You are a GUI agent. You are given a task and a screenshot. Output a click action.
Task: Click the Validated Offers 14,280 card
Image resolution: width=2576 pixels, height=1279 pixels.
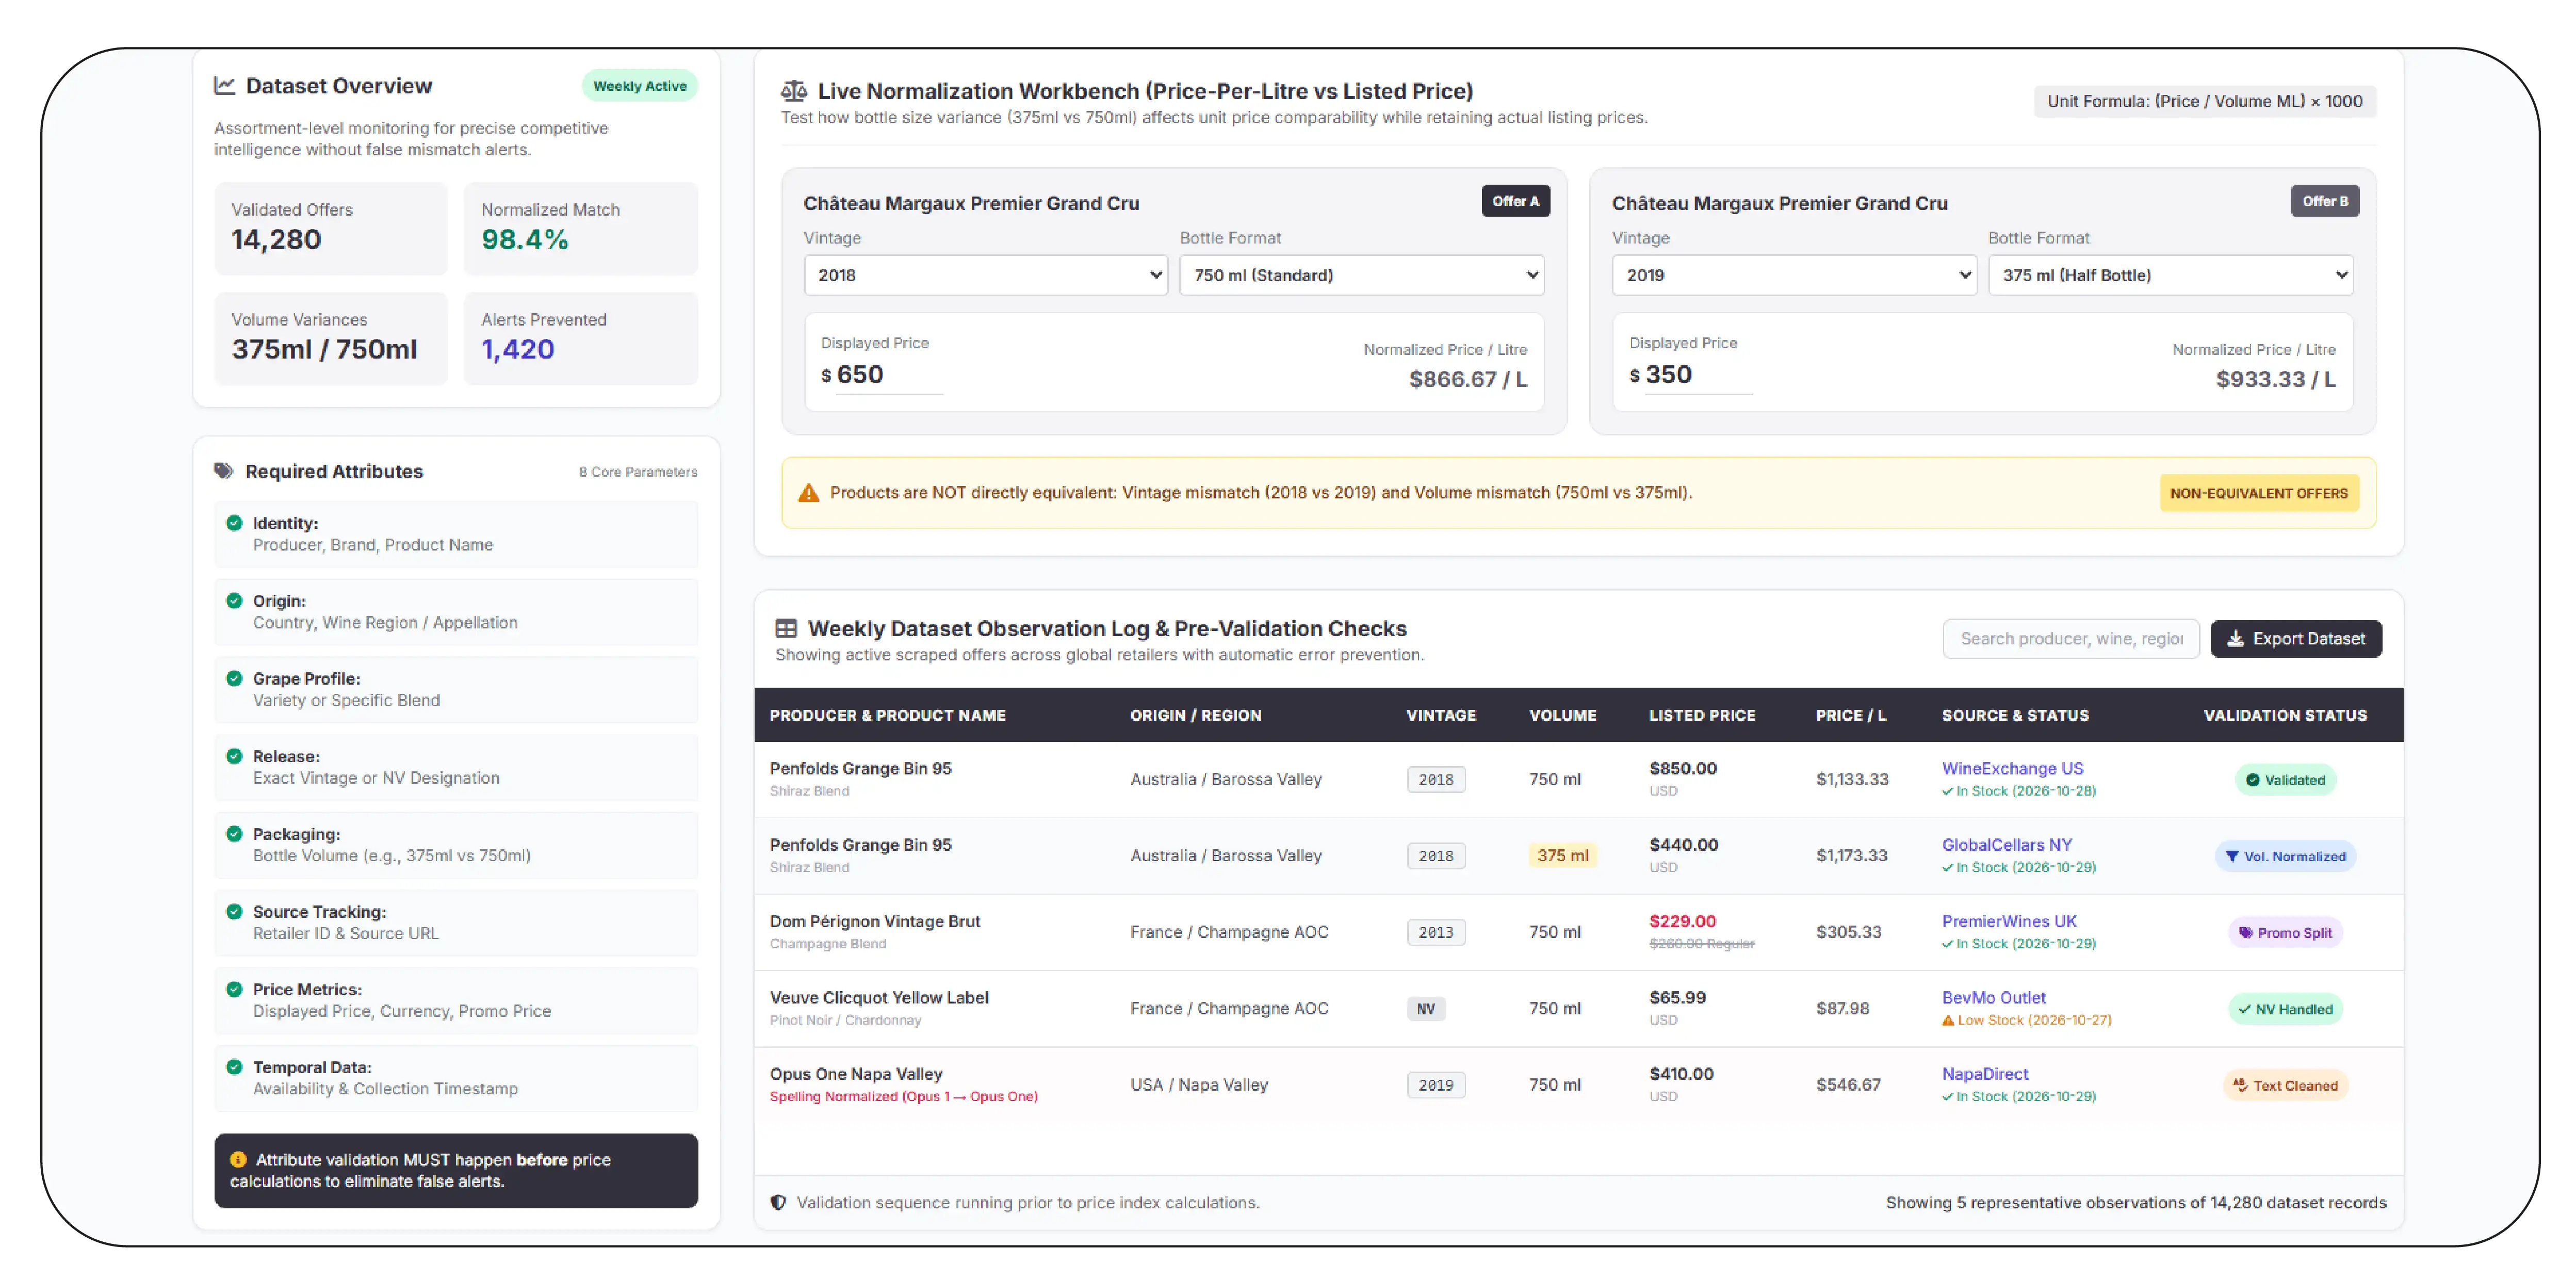tap(330, 228)
